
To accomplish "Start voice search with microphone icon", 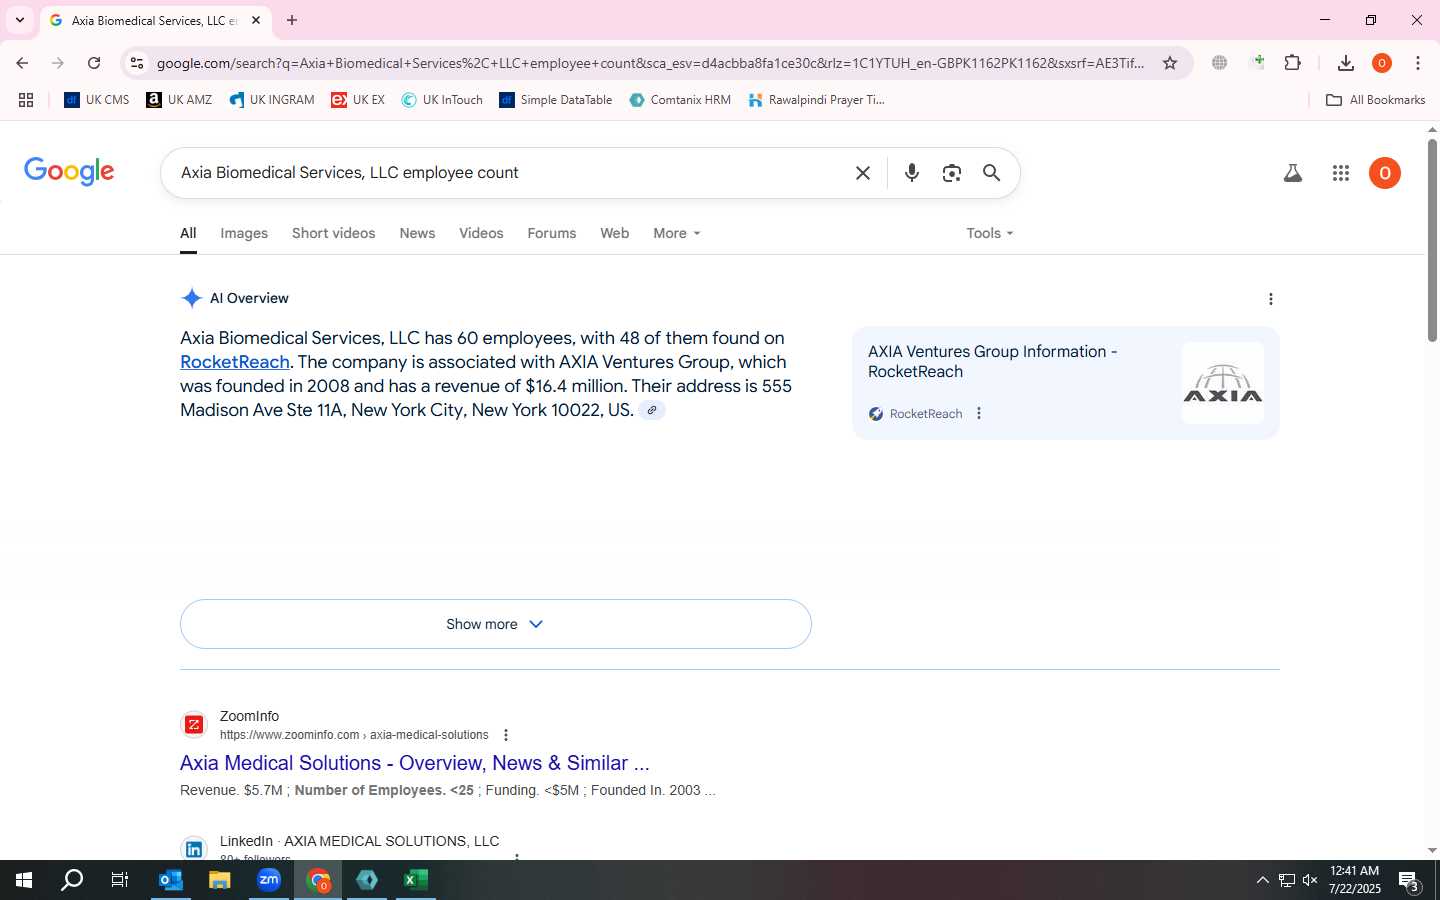I will pos(911,173).
